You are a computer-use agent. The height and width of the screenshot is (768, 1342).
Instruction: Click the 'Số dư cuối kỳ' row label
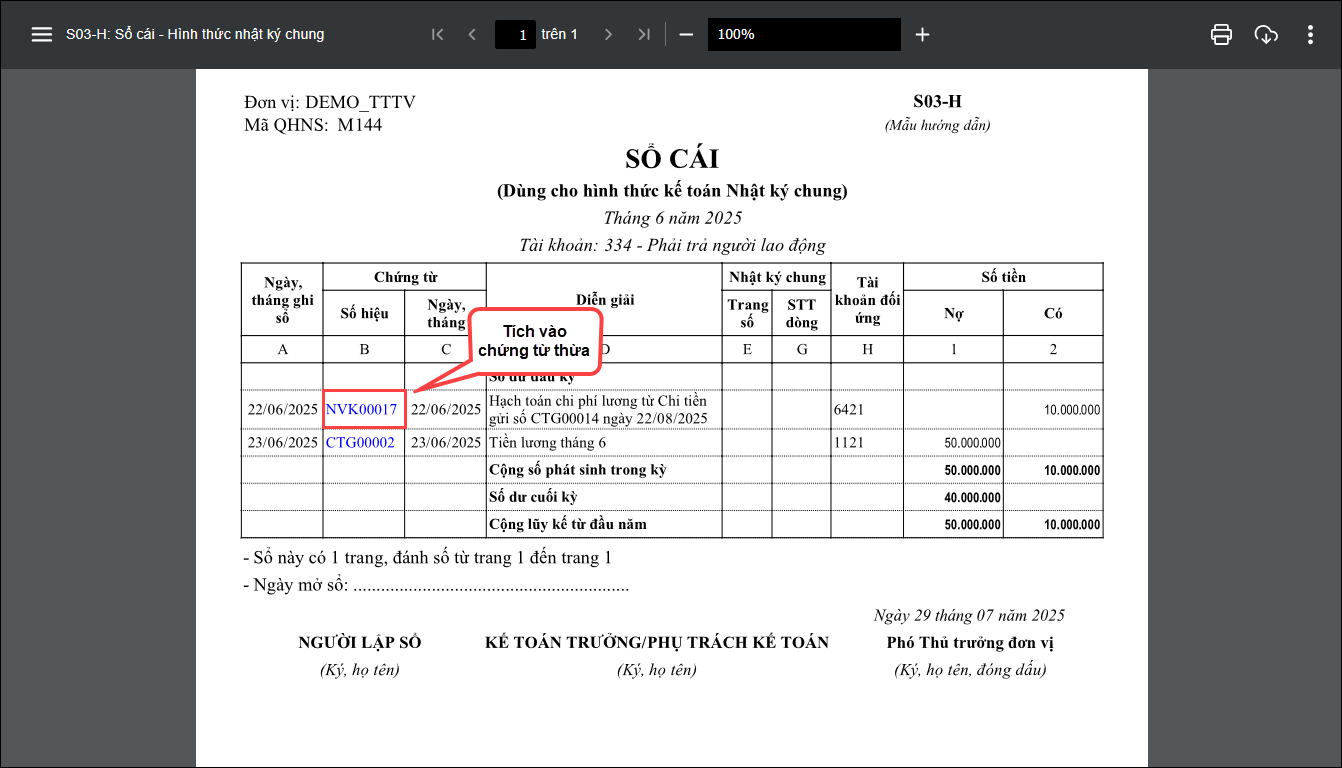click(x=533, y=497)
